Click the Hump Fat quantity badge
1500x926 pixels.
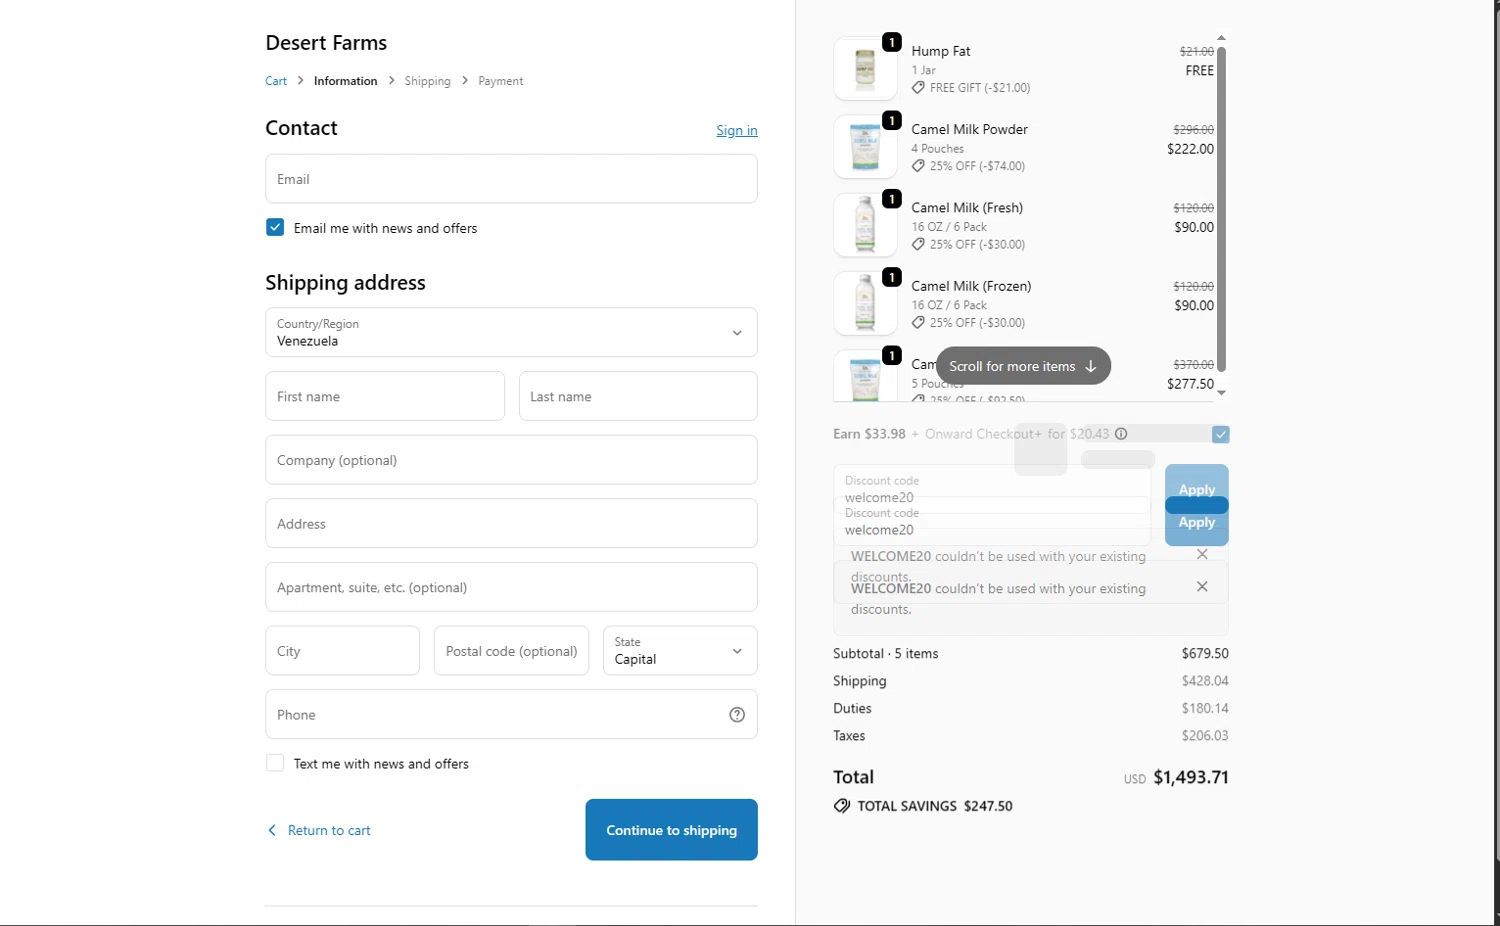(x=892, y=42)
